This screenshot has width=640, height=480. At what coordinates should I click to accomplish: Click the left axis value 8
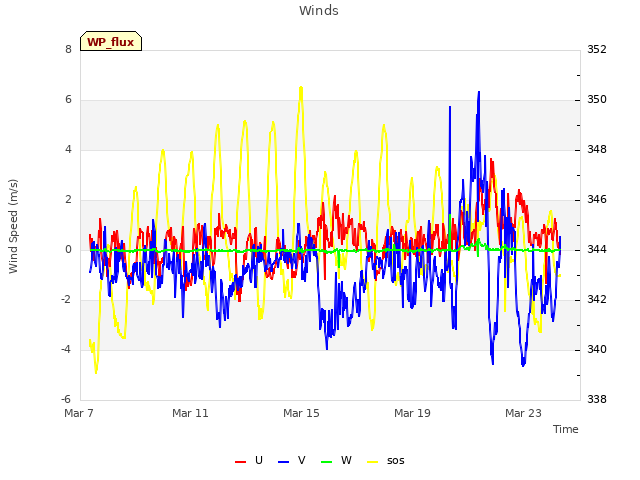coord(68,49)
